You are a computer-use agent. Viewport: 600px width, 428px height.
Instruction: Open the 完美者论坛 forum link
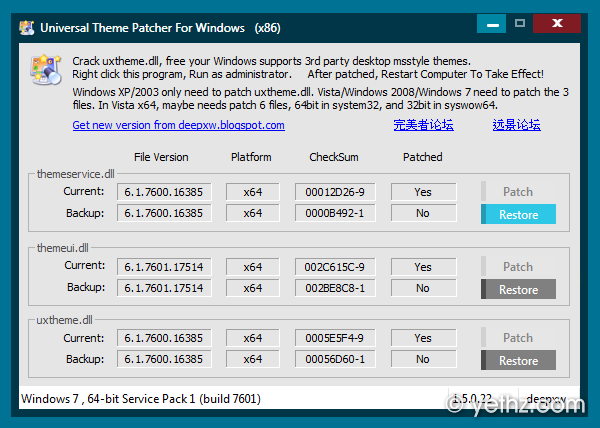423,125
